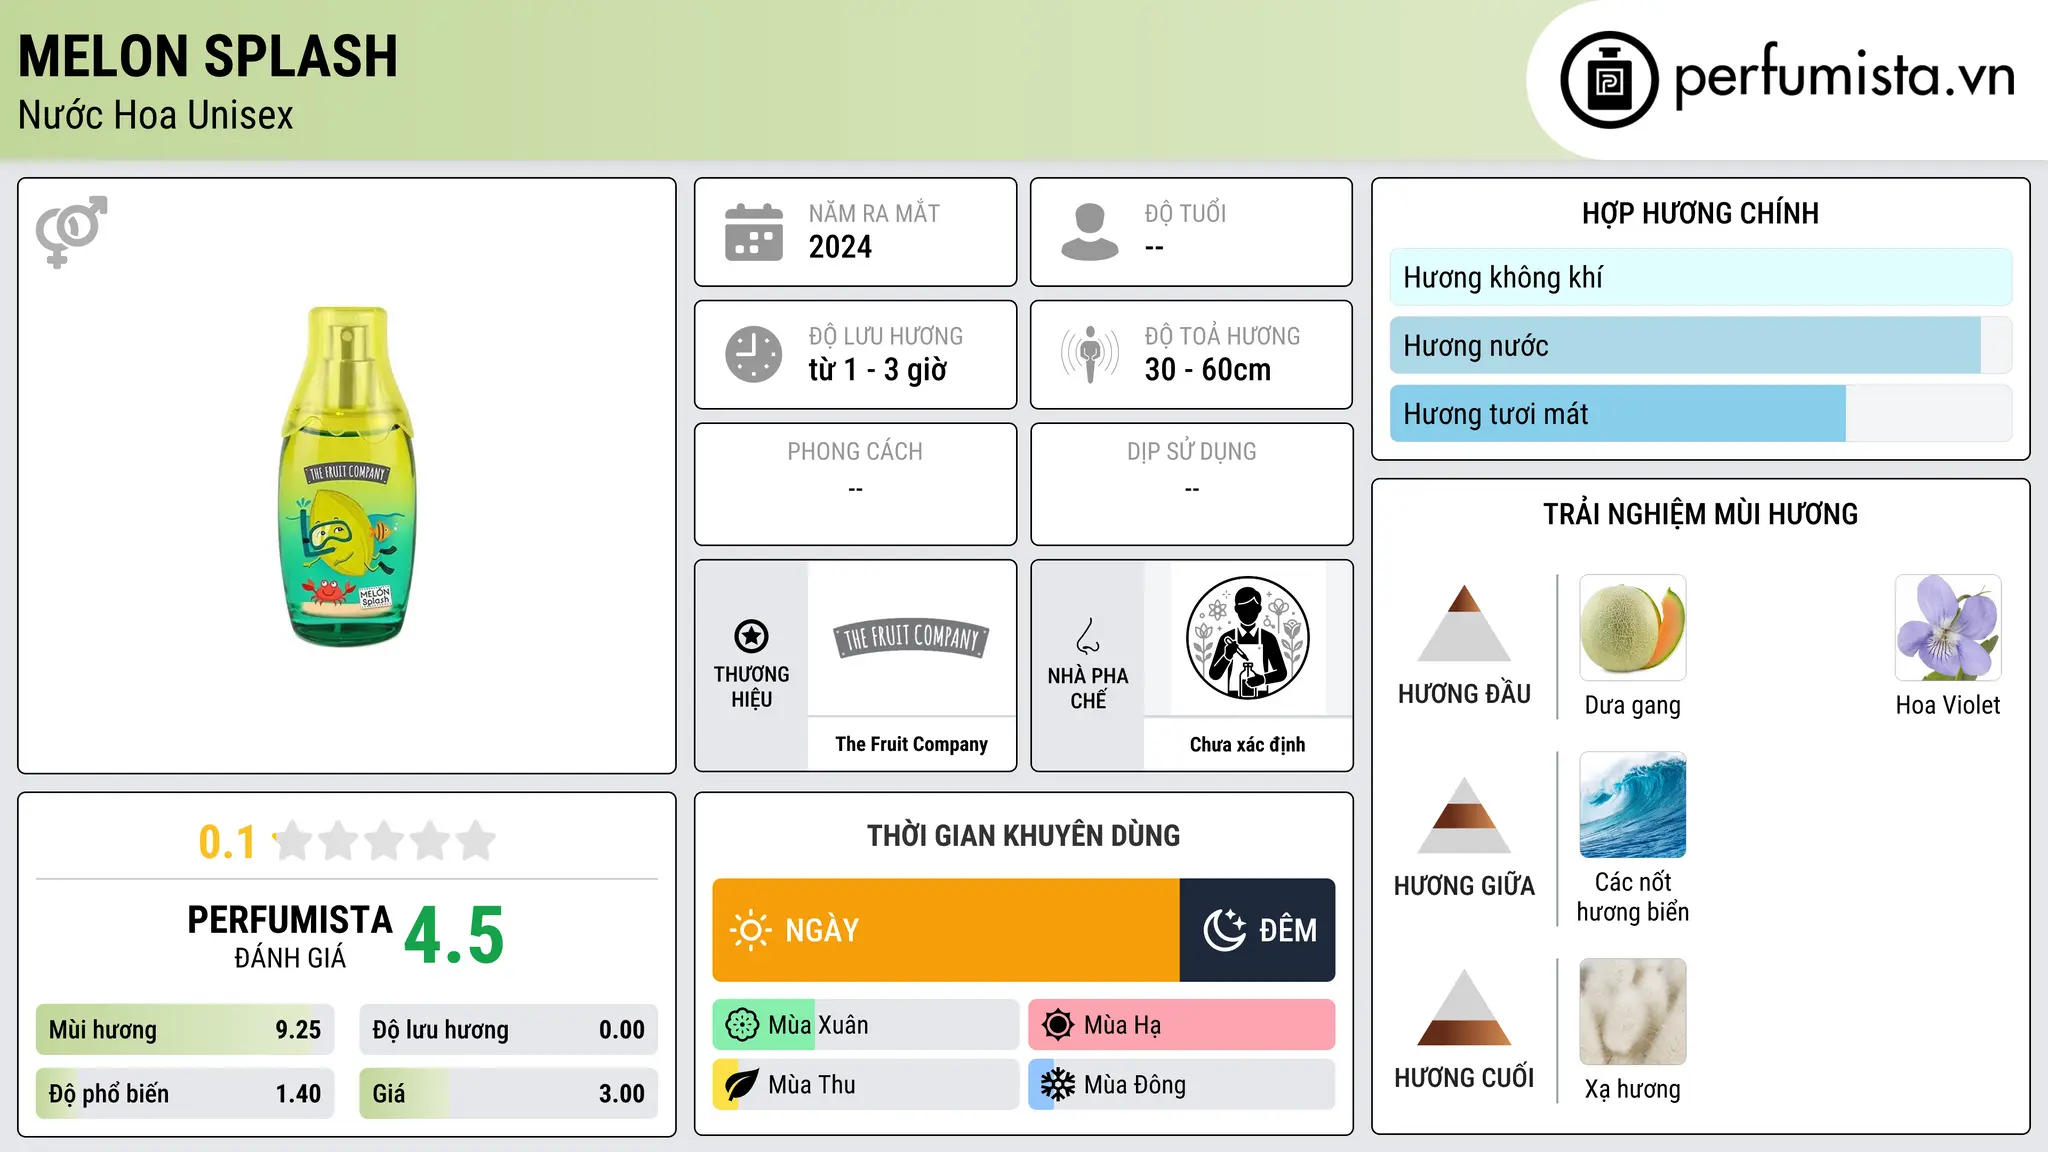Click the Chưa xác định perfumer label
2048x1152 pixels.
click(x=1247, y=744)
